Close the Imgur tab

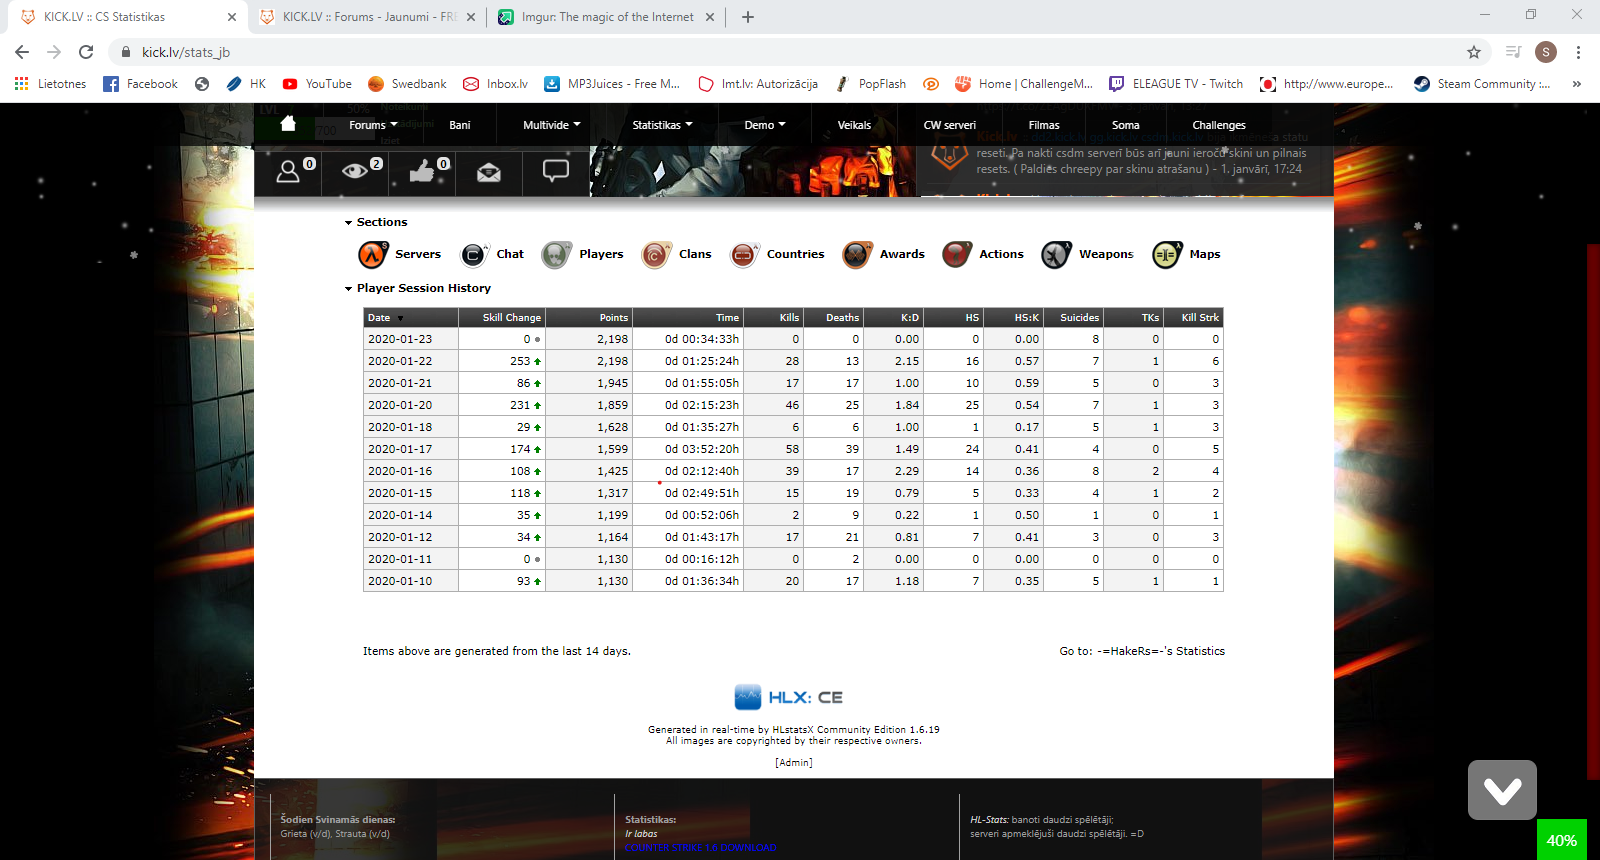pyautogui.click(x=710, y=17)
